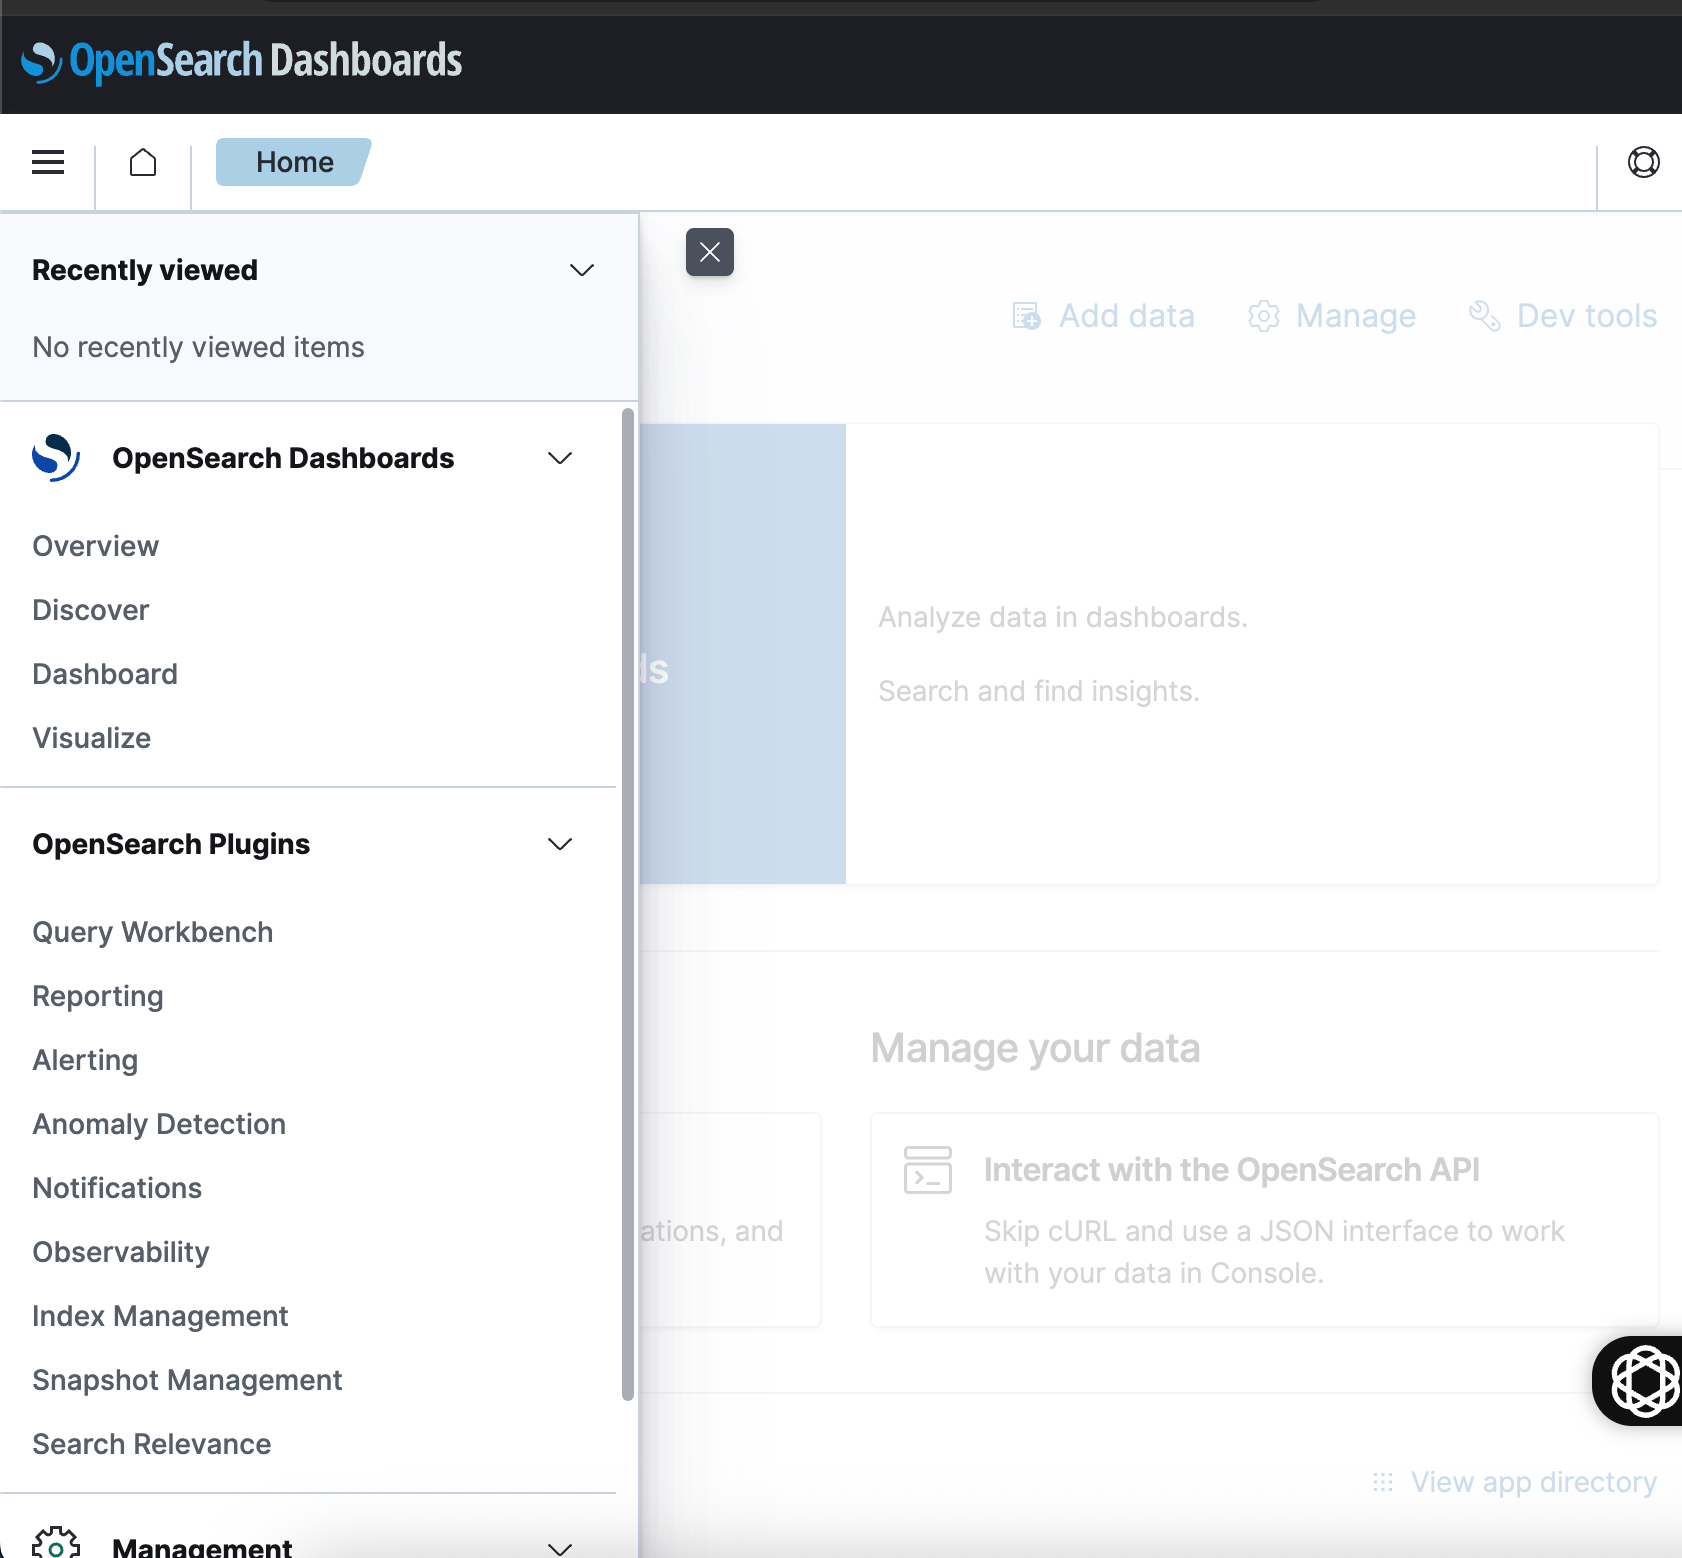Click the sidebar vertical scrollbar
This screenshot has width=1682, height=1558.
click(628, 904)
